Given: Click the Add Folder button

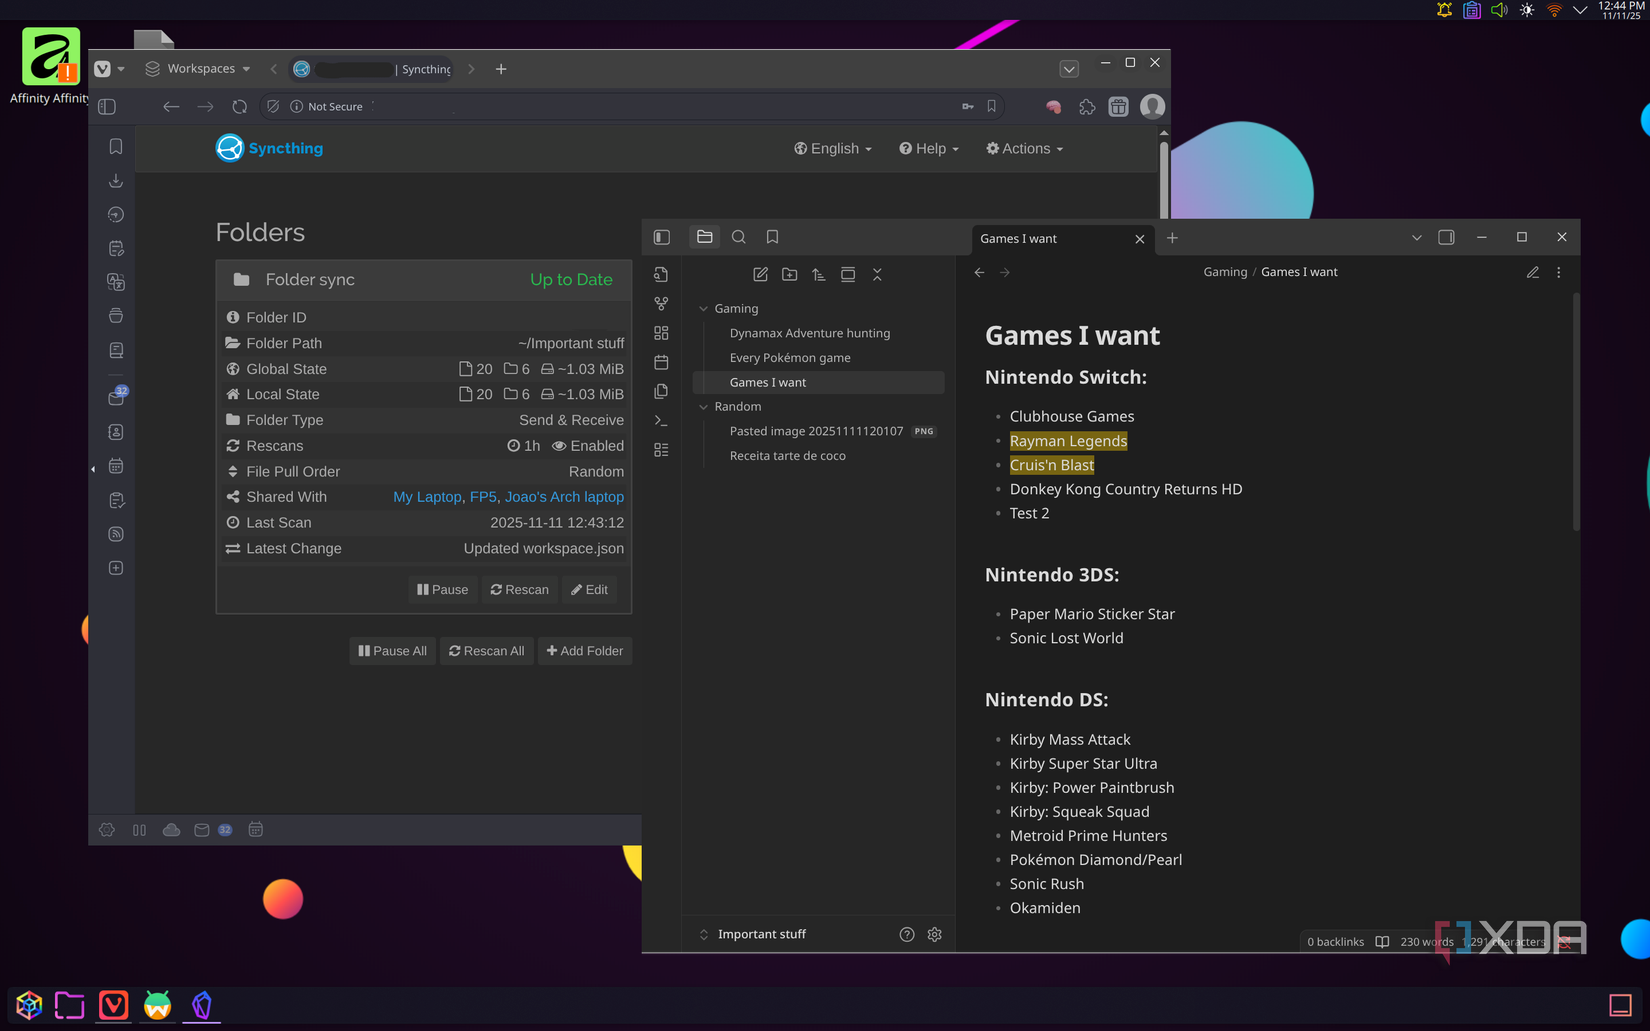Looking at the screenshot, I should pyautogui.click(x=585, y=651).
